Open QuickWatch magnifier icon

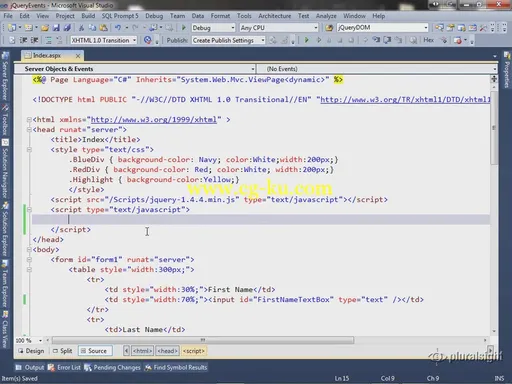[413, 40]
